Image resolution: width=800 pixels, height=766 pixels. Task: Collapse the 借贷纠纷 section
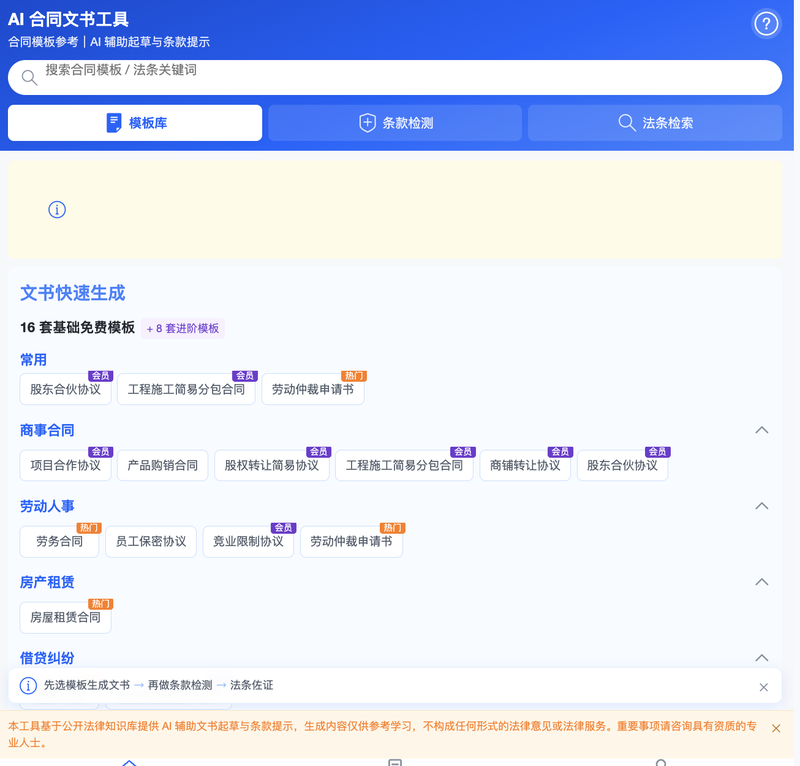coord(761,658)
